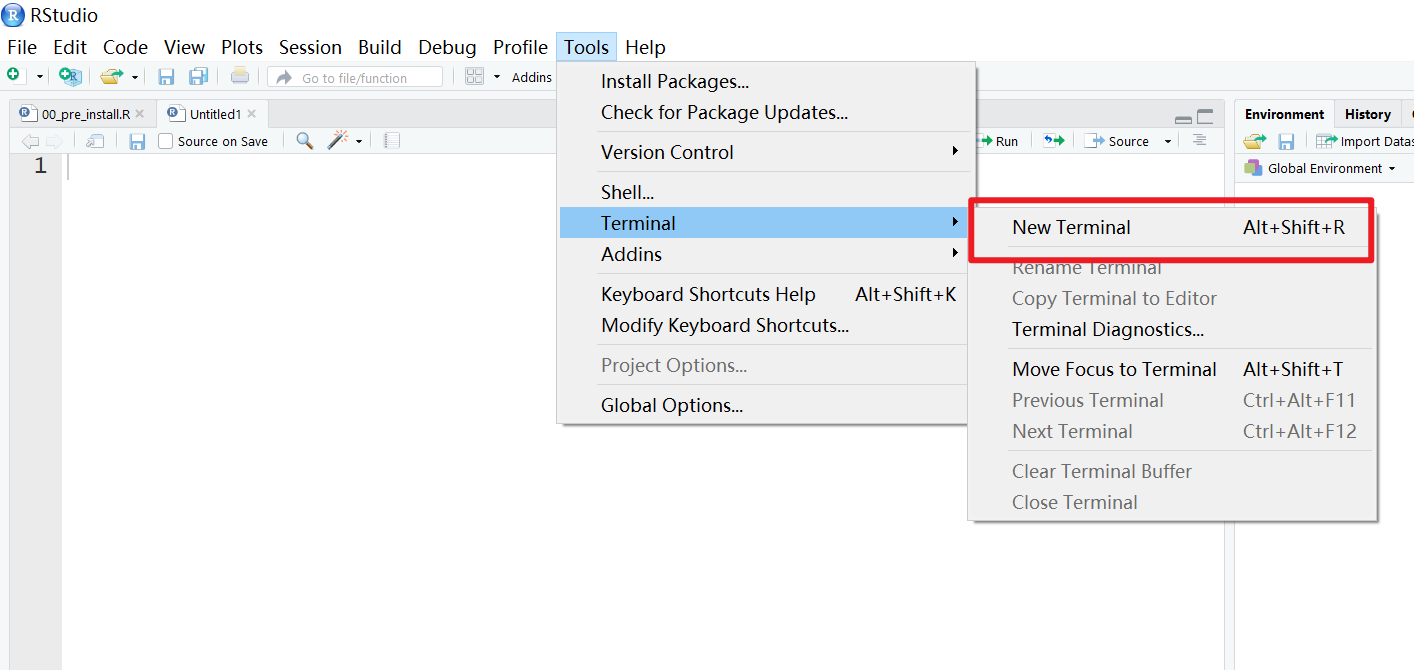The height and width of the screenshot is (670, 1414).
Task: Select Modify Keyboard Shortcuts...
Action: click(x=765, y=325)
